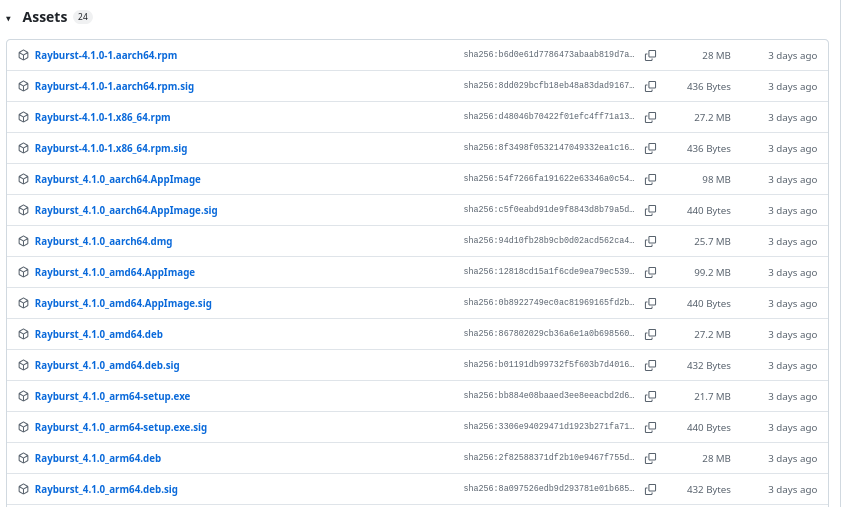Copy sha256 of Rayburst_4.1.0_amd64.AppImage.sig

(650, 303)
